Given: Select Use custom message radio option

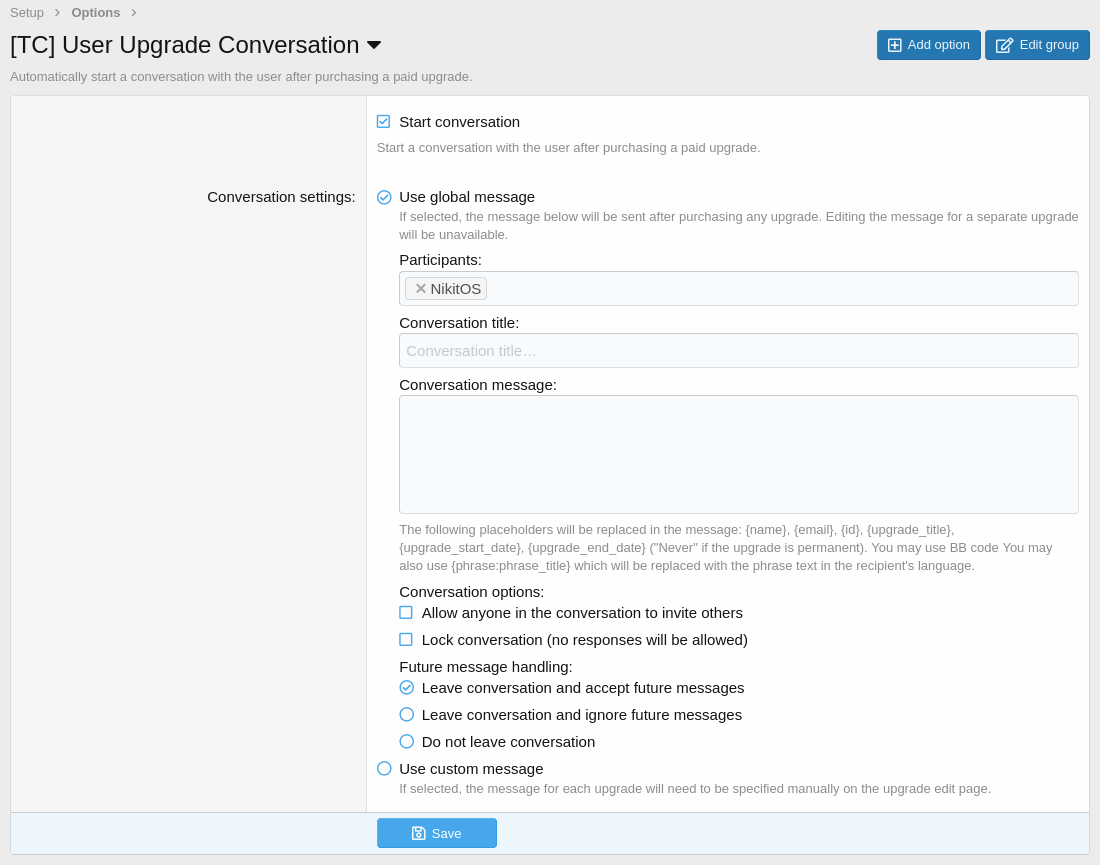Looking at the screenshot, I should click(x=384, y=769).
